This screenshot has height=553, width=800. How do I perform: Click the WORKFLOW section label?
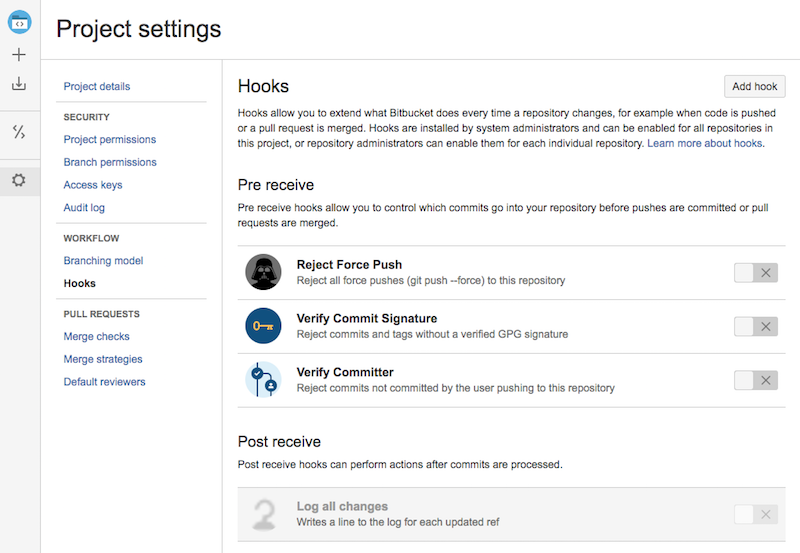91,238
